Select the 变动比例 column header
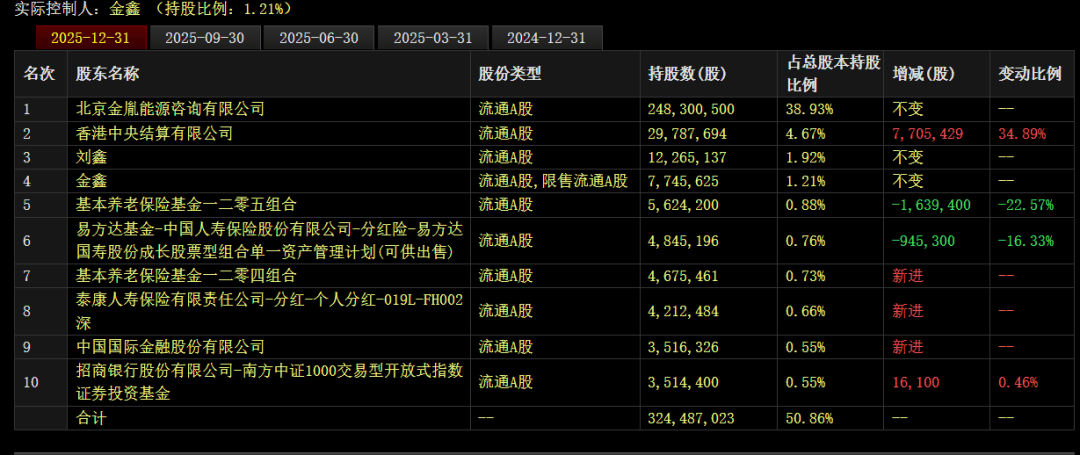This screenshot has height=455, width=1080. point(1029,74)
